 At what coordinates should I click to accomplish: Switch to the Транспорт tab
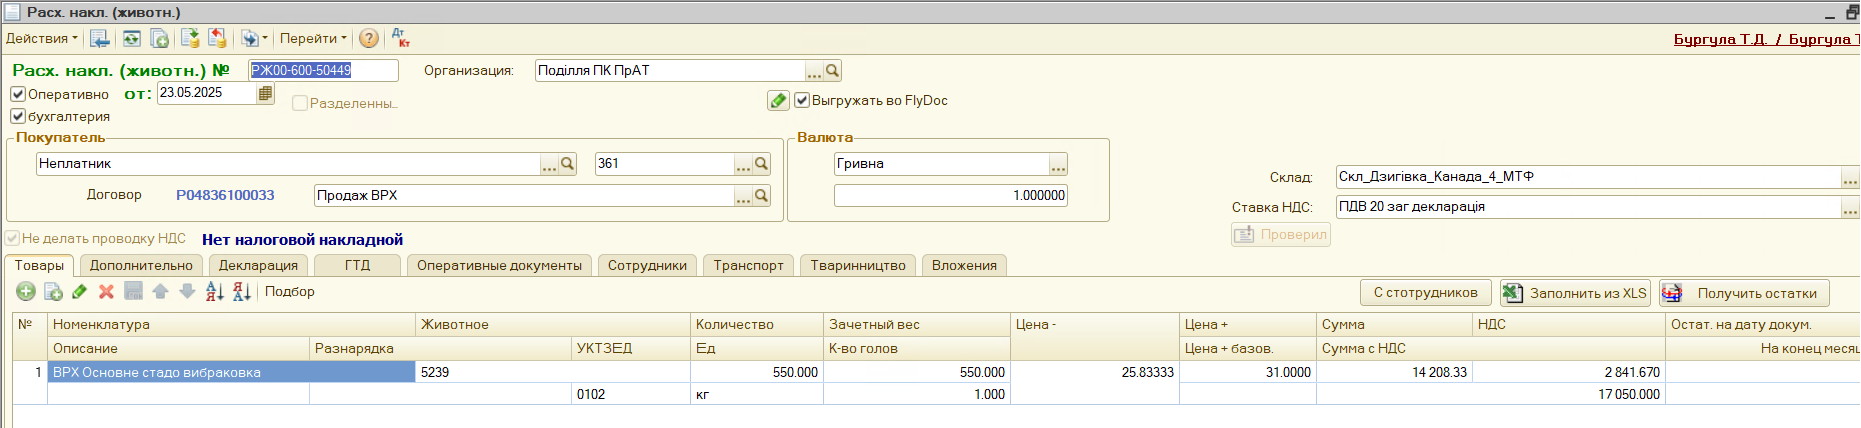click(748, 265)
